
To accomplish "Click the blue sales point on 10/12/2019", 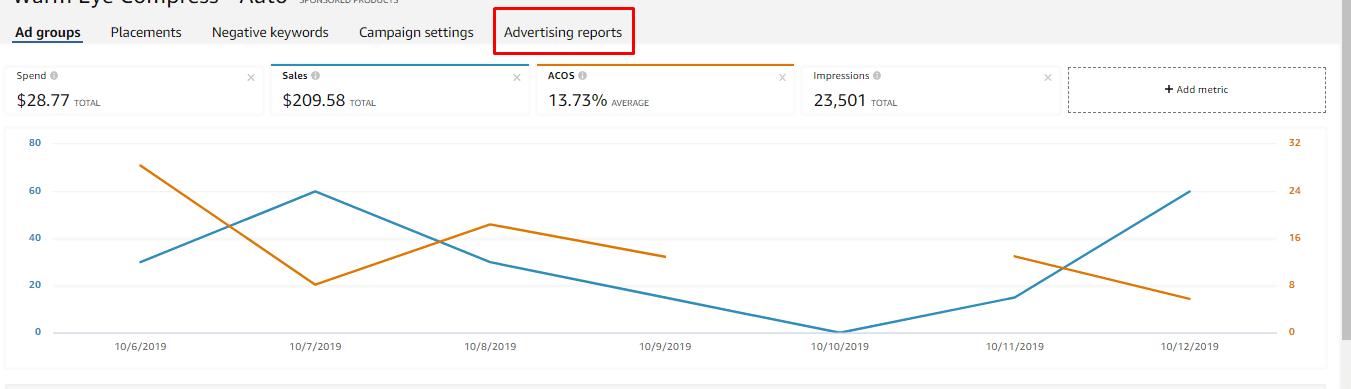I will (x=1190, y=191).
